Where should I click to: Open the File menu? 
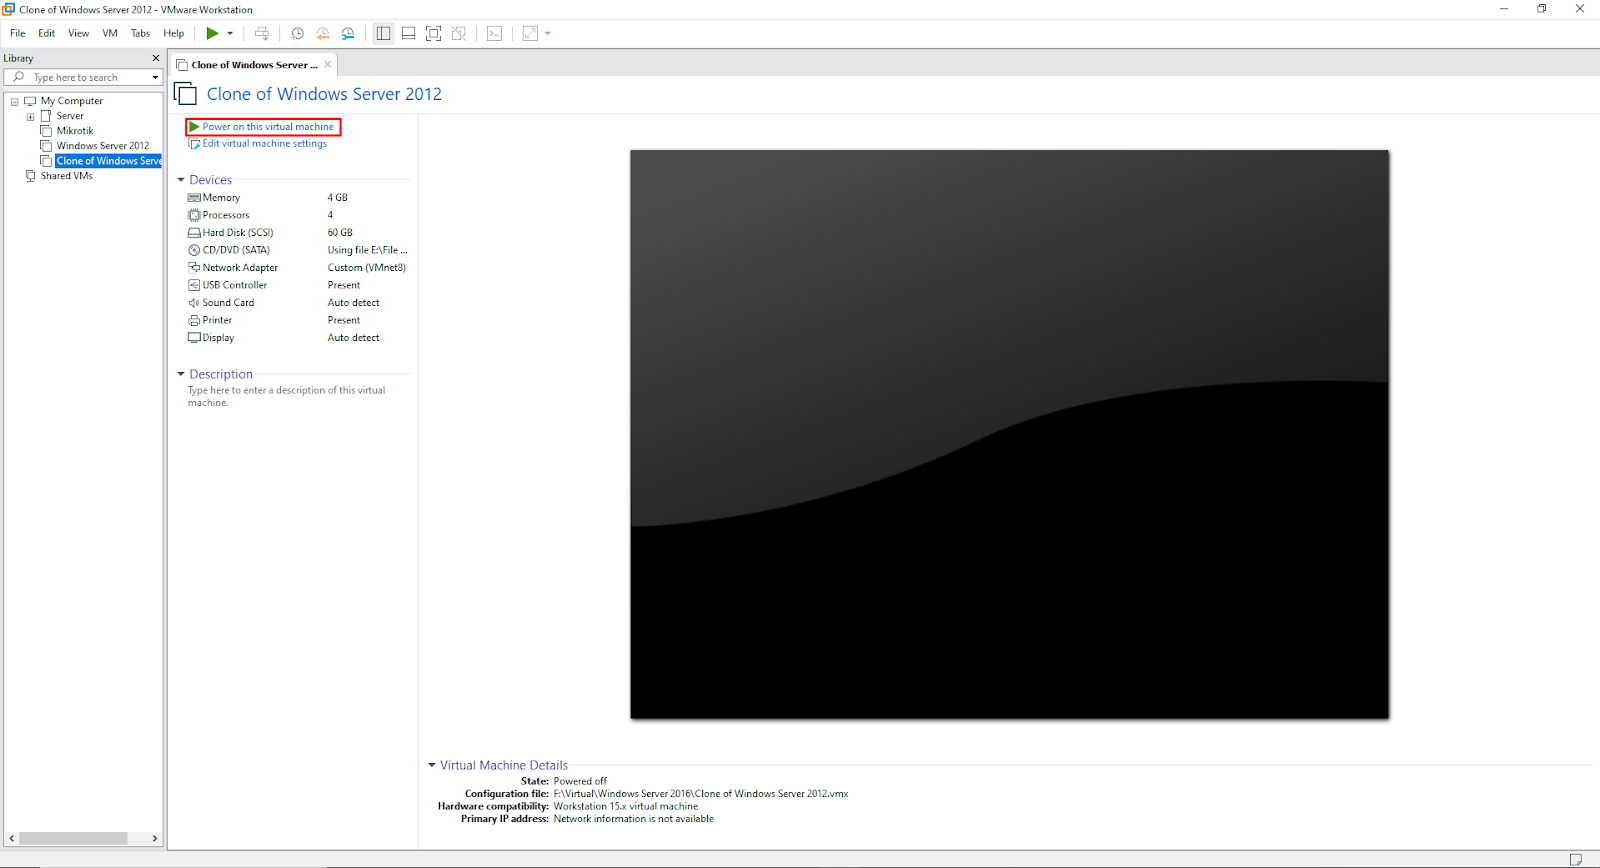click(x=18, y=33)
